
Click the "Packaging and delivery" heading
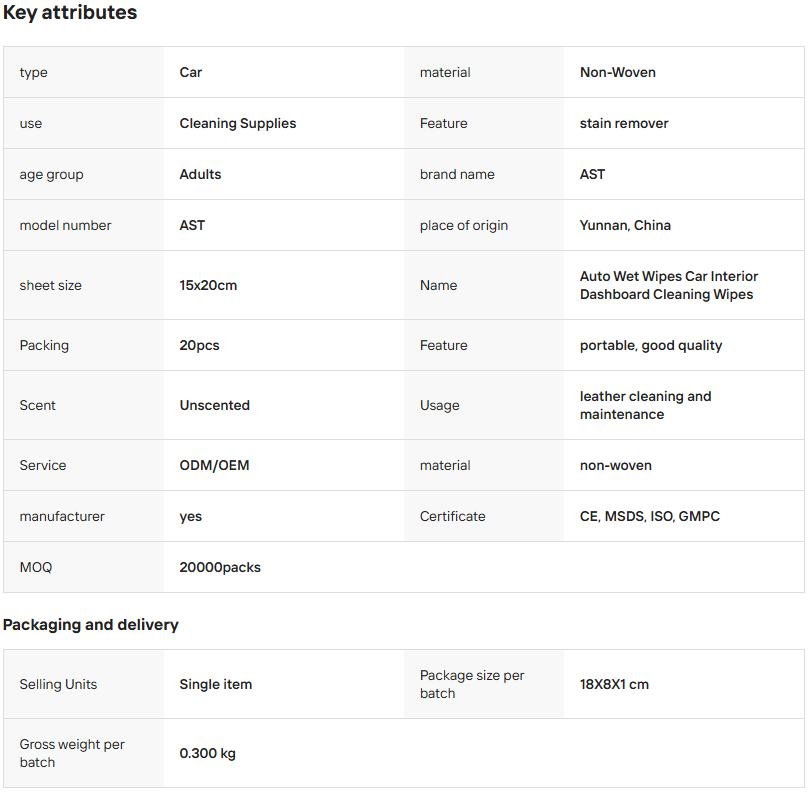[x=90, y=625]
